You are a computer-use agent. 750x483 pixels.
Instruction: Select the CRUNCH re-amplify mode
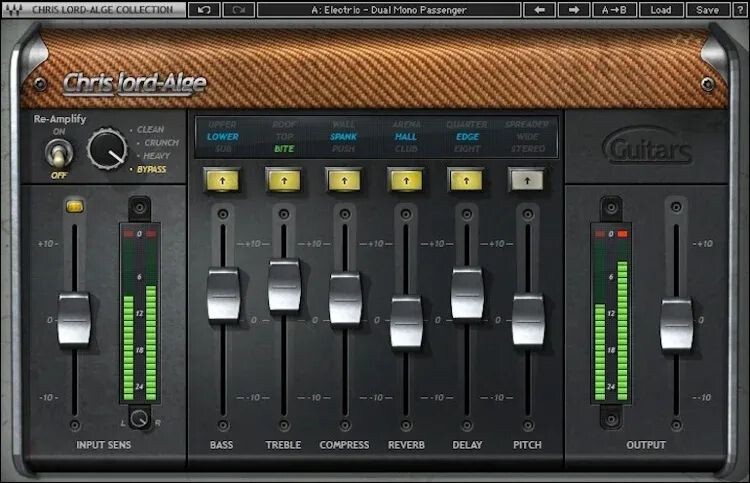pyautogui.click(x=161, y=143)
